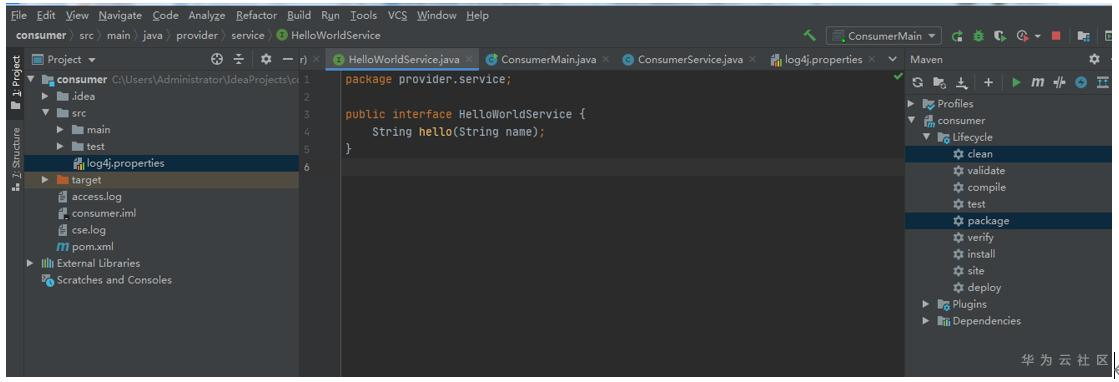The height and width of the screenshot is (382, 1119).
Task: Close the ConsumerMain.java tab
Action: [x=605, y=59]
